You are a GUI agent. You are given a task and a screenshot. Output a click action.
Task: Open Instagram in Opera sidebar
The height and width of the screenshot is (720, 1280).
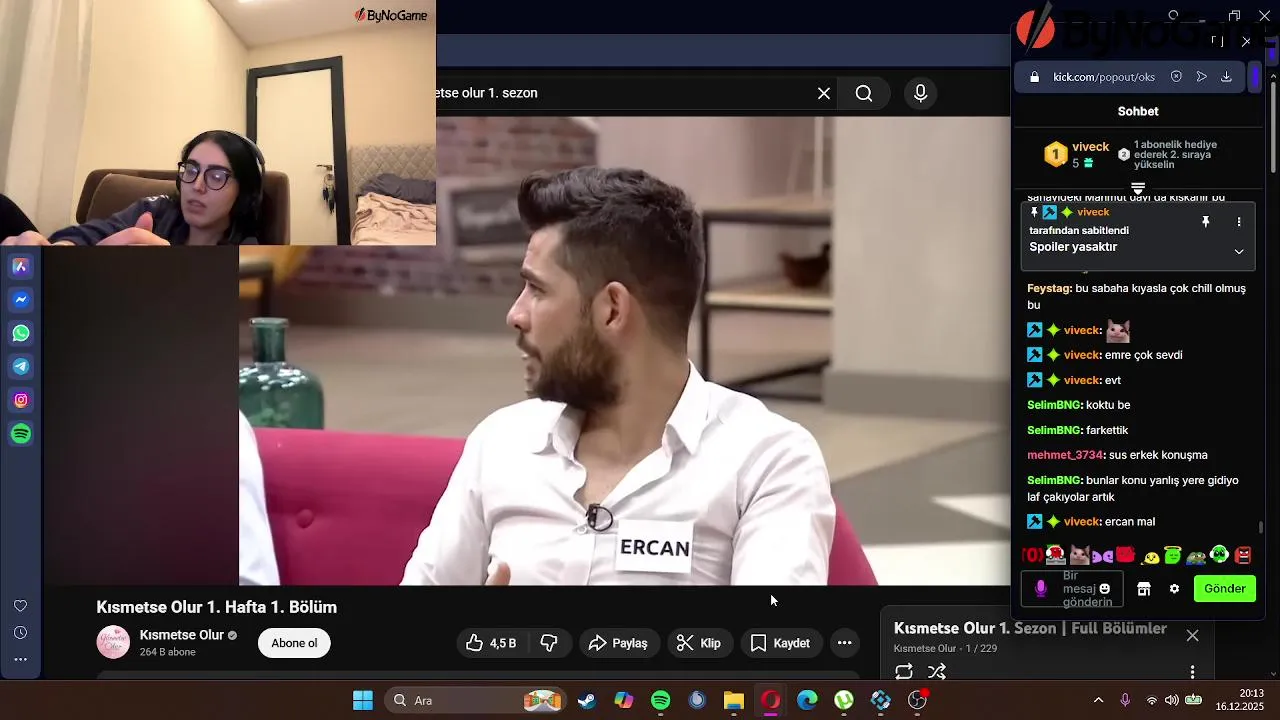[21, 400]
